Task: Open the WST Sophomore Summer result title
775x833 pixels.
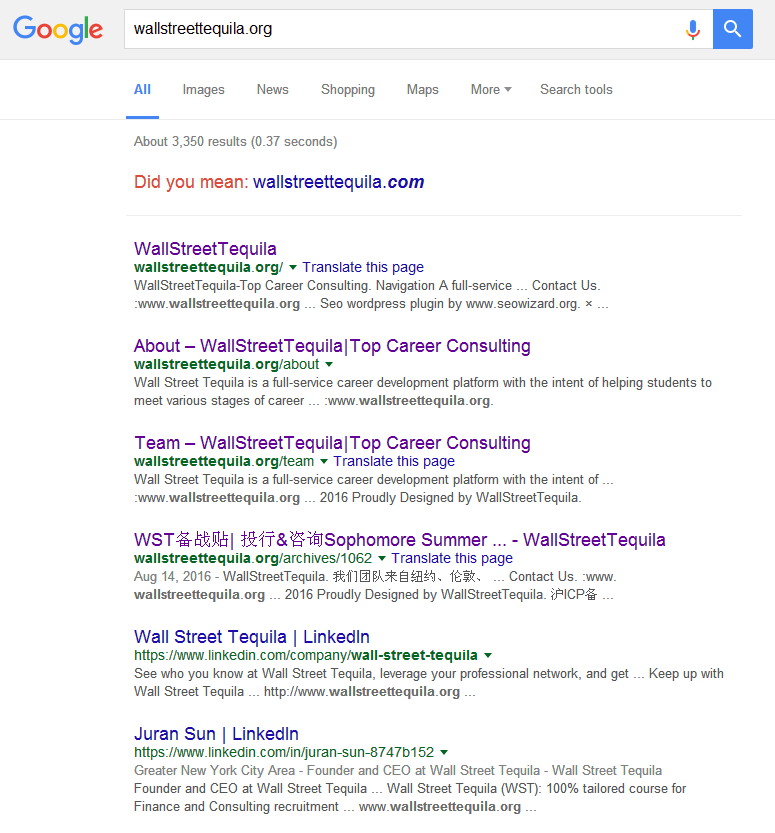Action: (399, 540)
